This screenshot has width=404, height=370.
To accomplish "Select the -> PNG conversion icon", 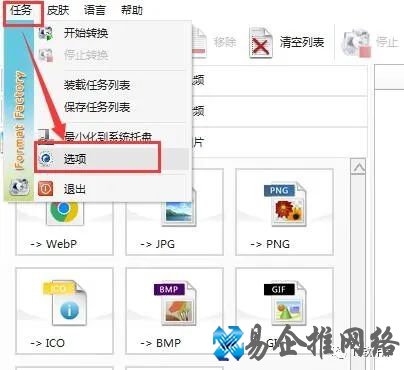I will 285,204.
